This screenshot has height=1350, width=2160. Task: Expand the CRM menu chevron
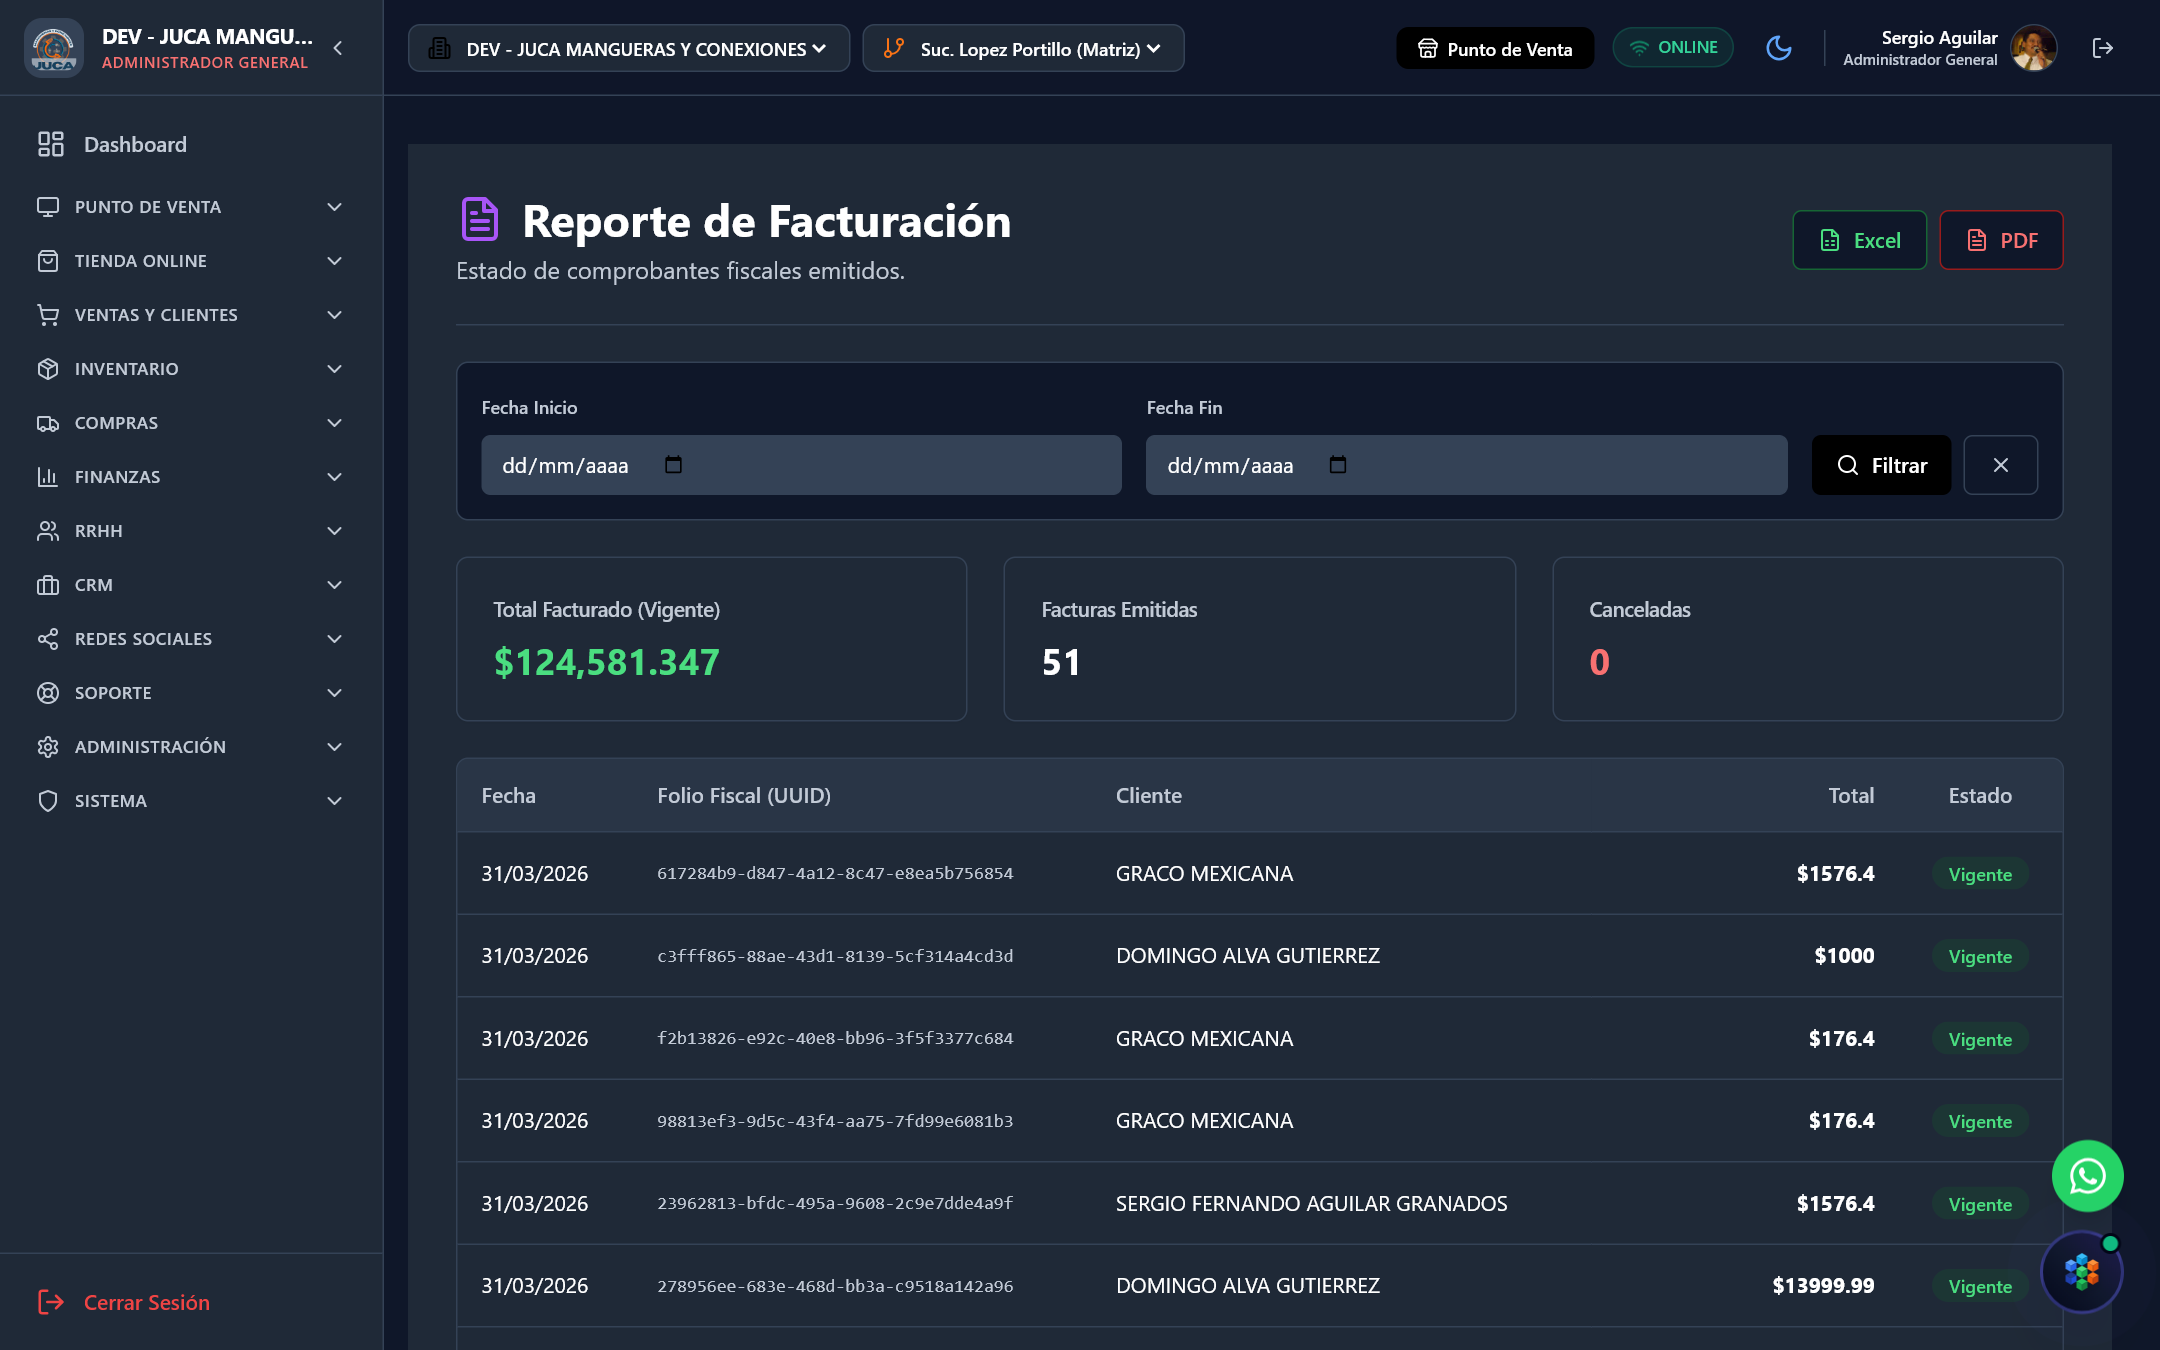(335, 585)
